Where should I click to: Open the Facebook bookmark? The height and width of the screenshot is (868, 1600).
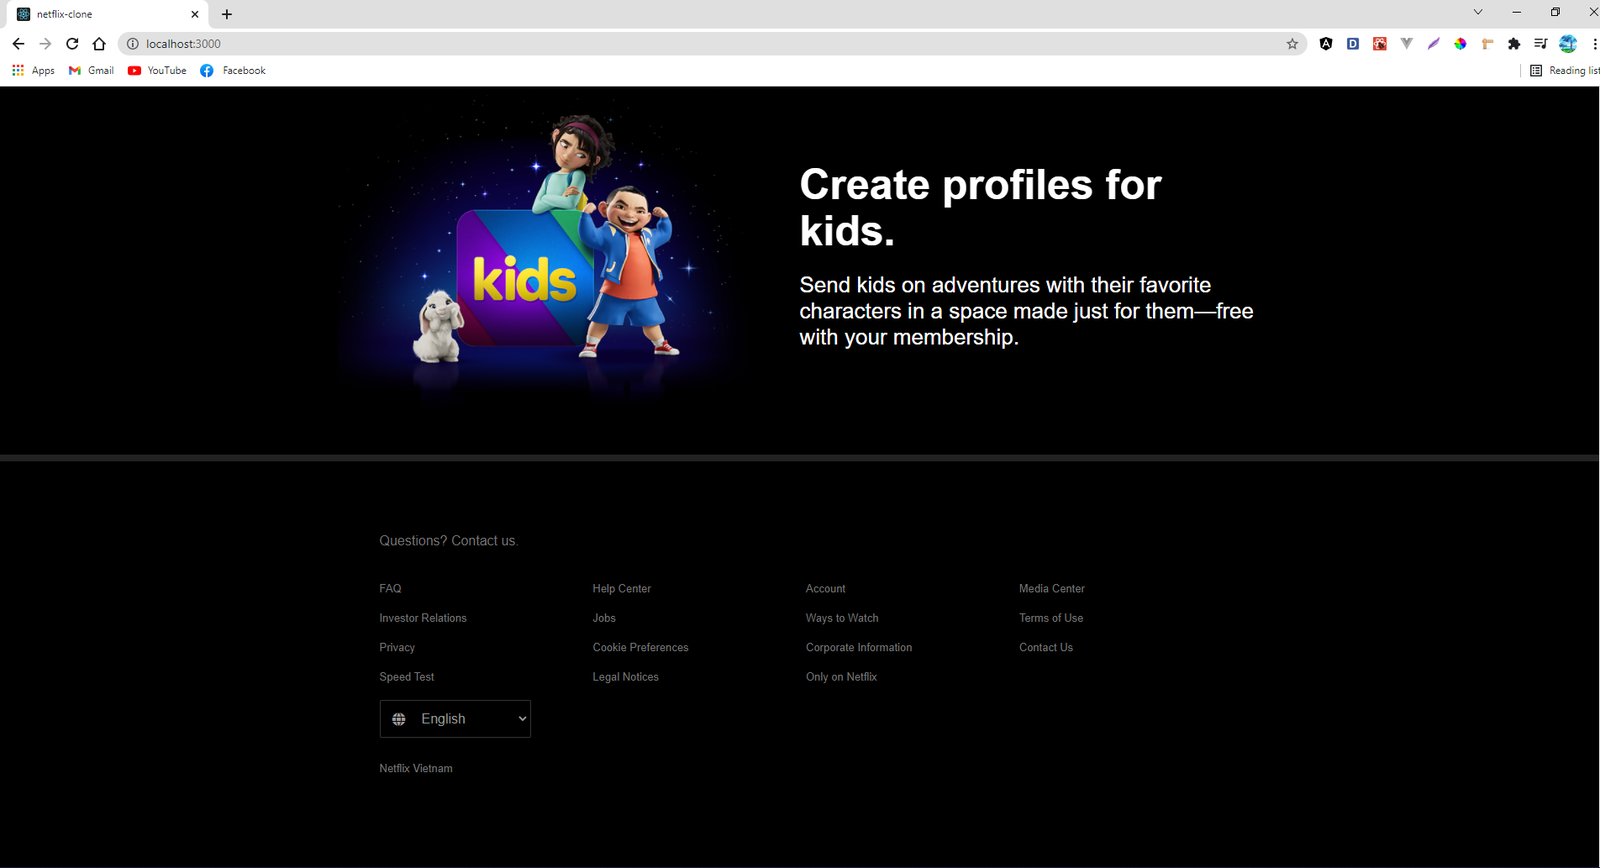tap(233, 71)
